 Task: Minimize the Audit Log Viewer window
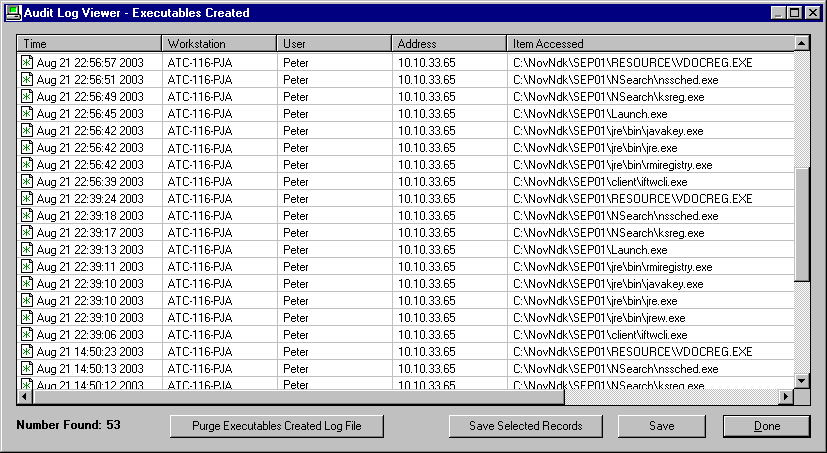coord(778,13)
